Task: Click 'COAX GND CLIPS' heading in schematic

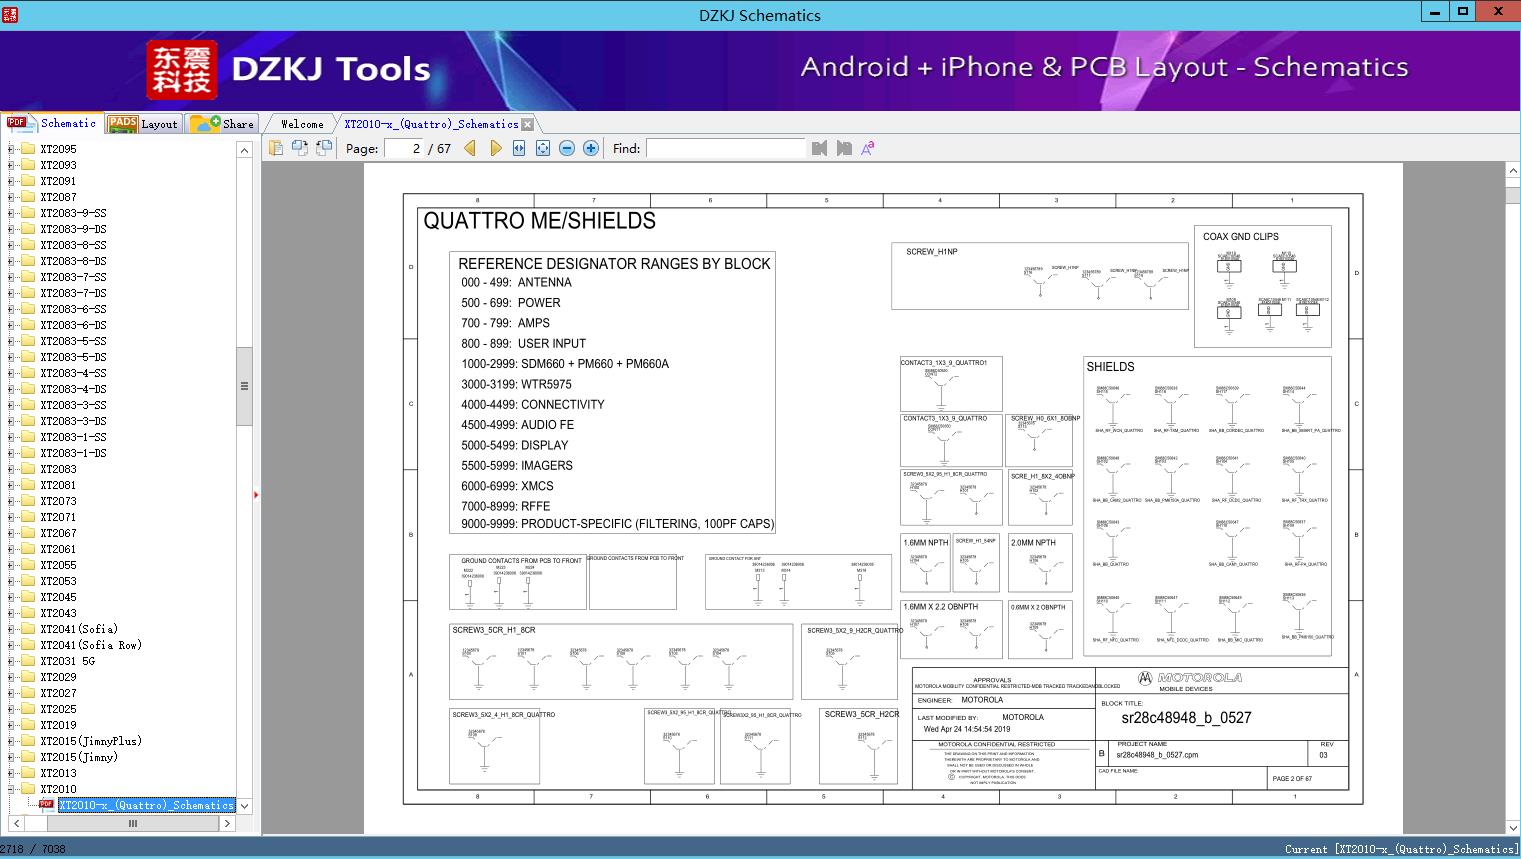Action: (1240, 237)
